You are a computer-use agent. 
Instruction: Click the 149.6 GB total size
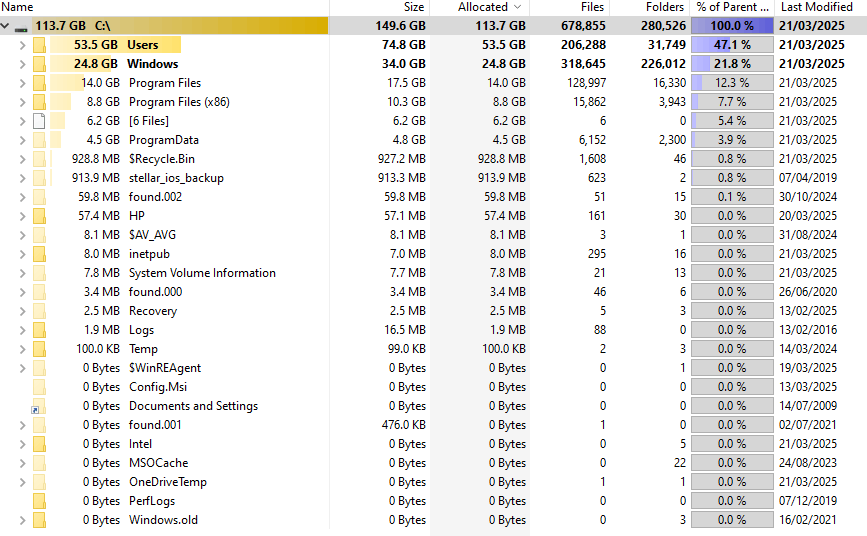click(x=400, y=26)
